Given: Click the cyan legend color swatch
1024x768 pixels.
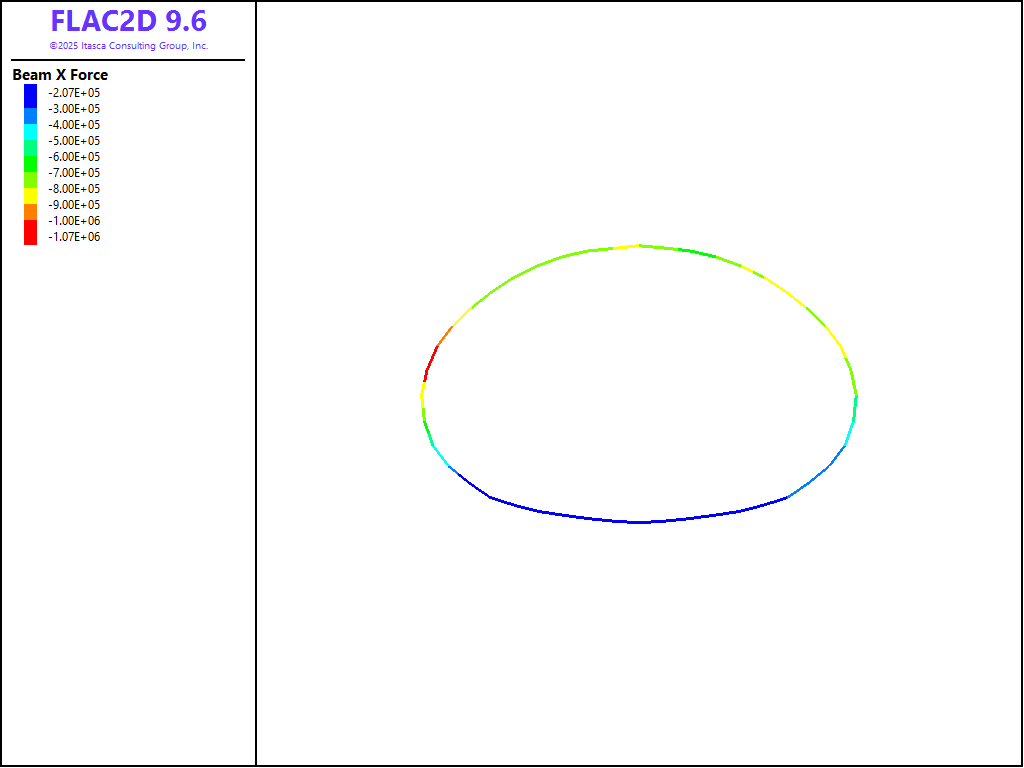Looking at the screenshot, I should pos(30,130).
